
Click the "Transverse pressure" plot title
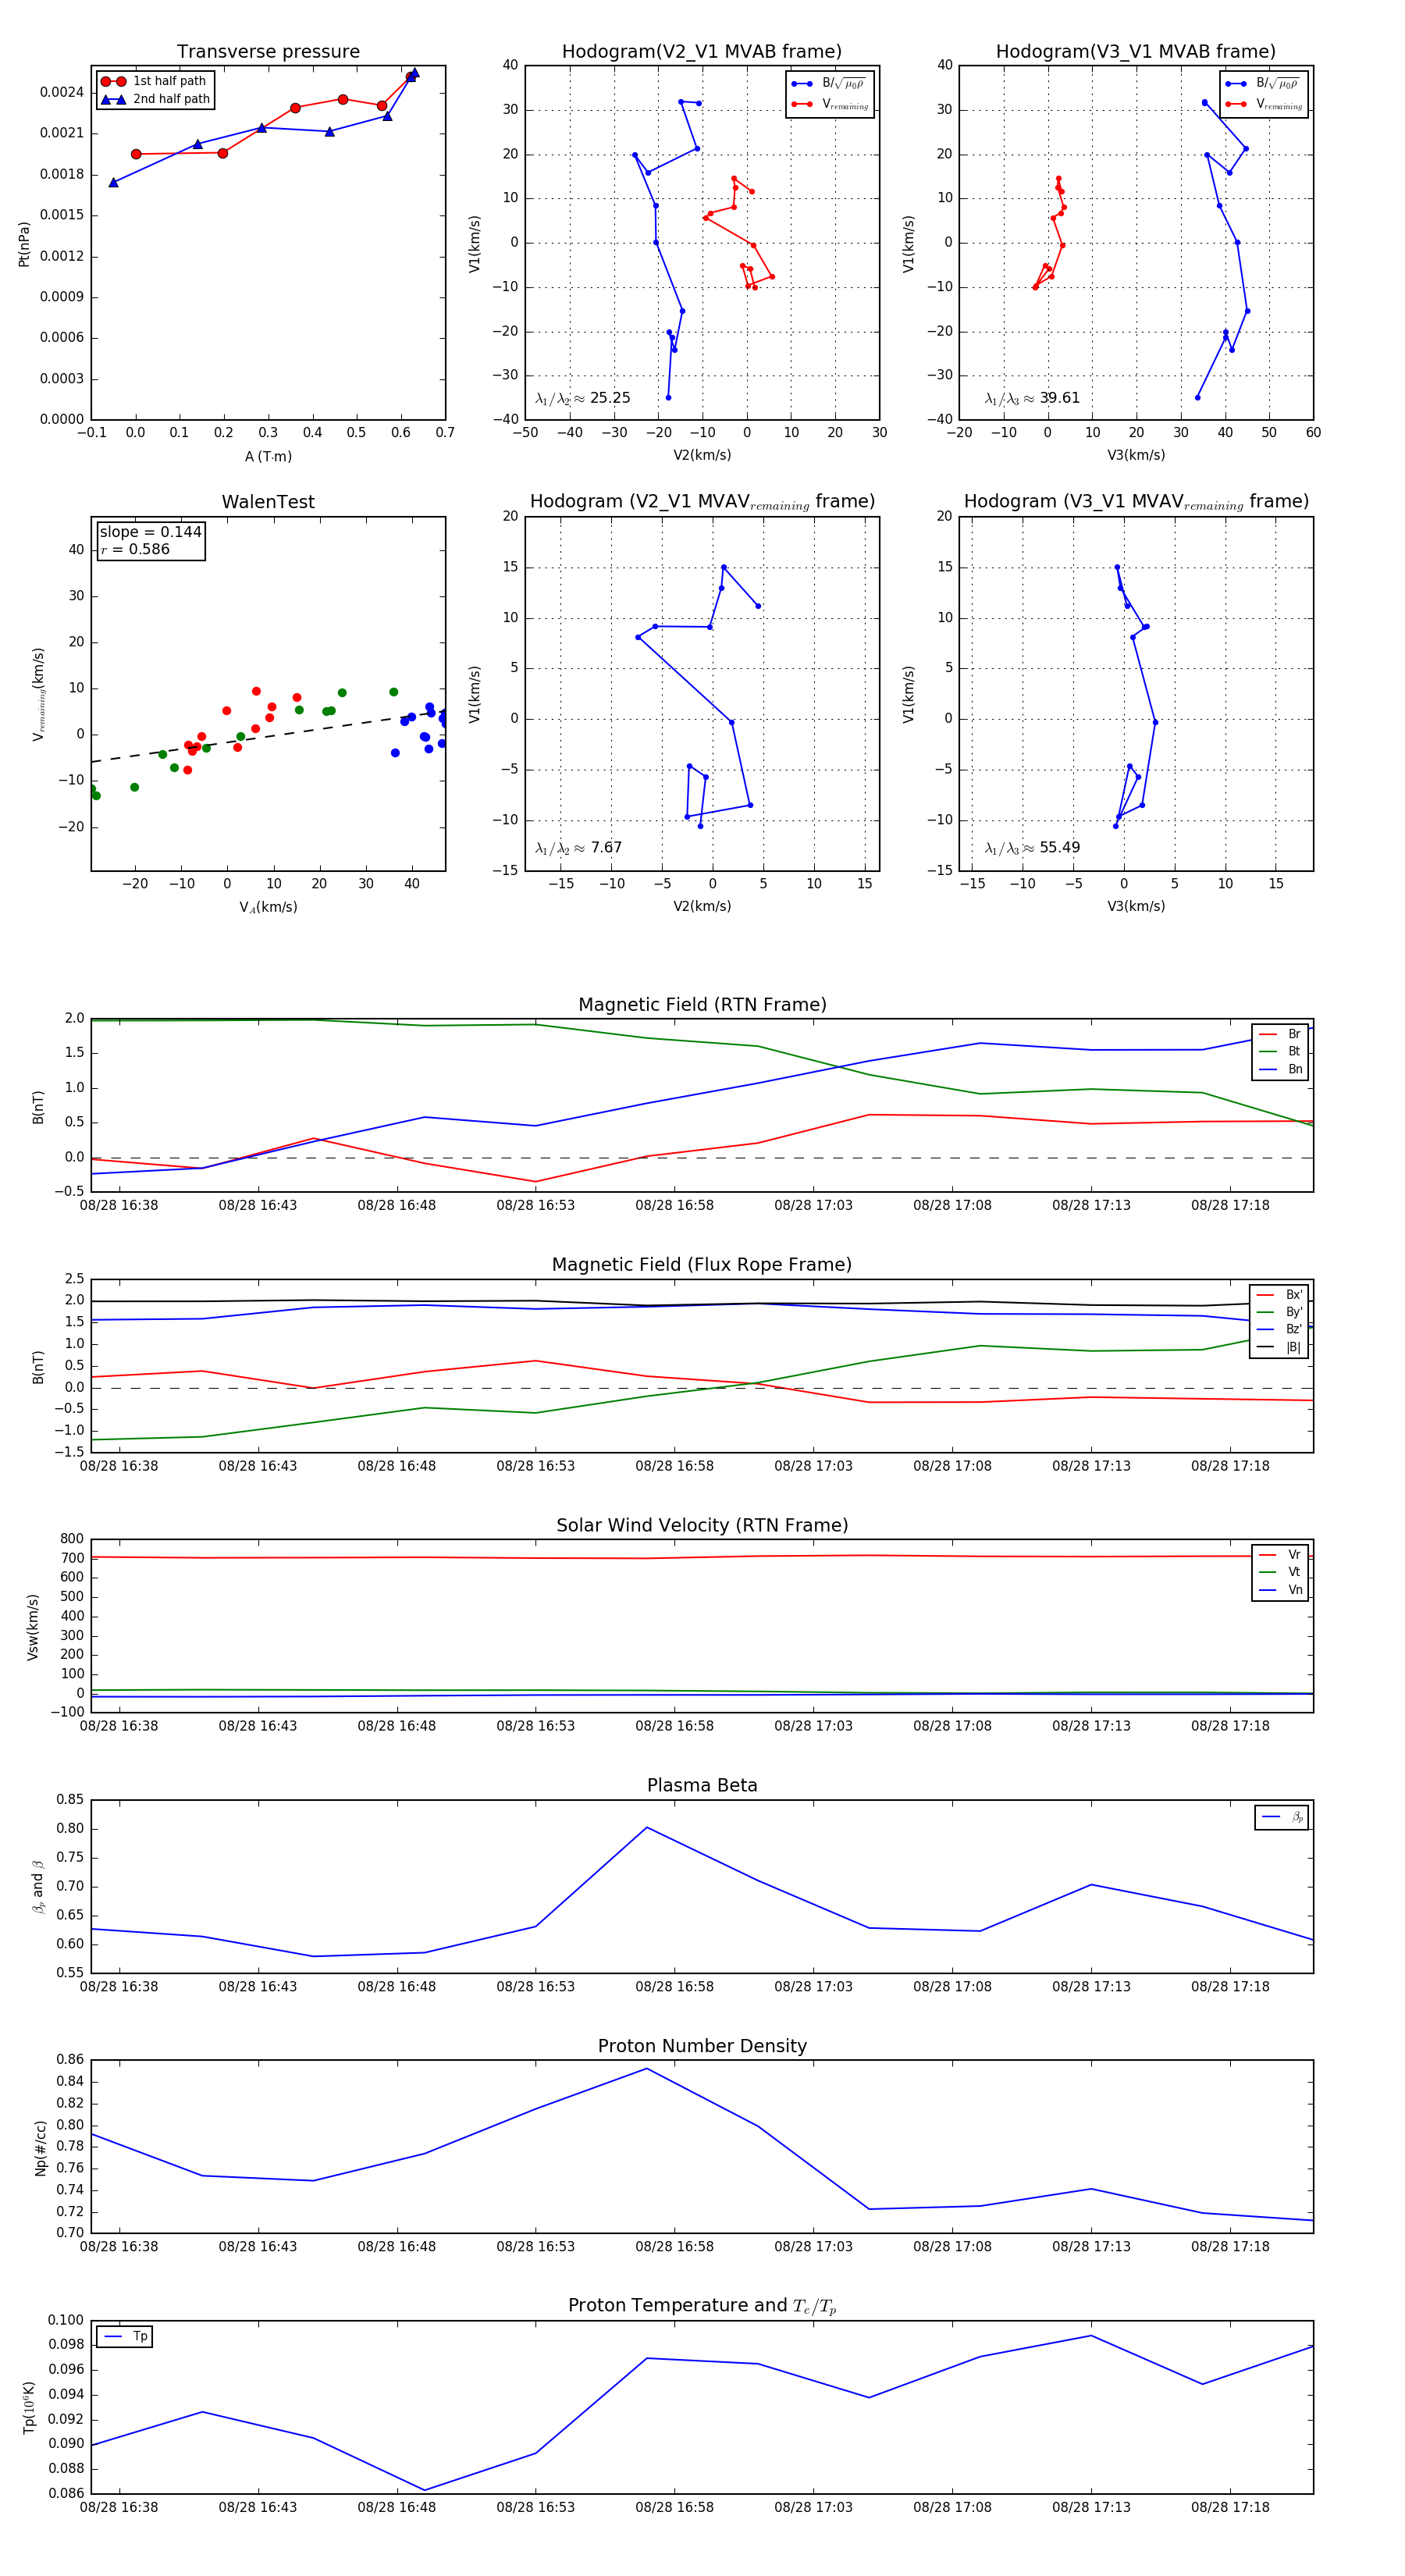pos(268,52)
